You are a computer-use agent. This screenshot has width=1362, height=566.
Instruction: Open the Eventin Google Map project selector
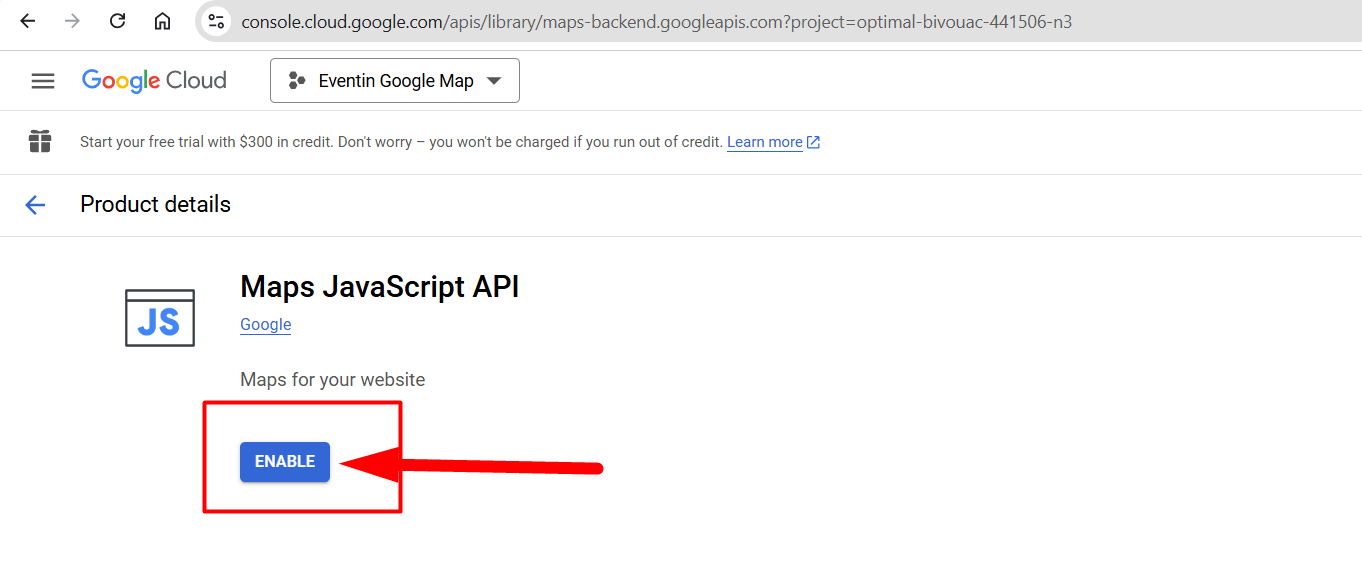tap(394, 81)
